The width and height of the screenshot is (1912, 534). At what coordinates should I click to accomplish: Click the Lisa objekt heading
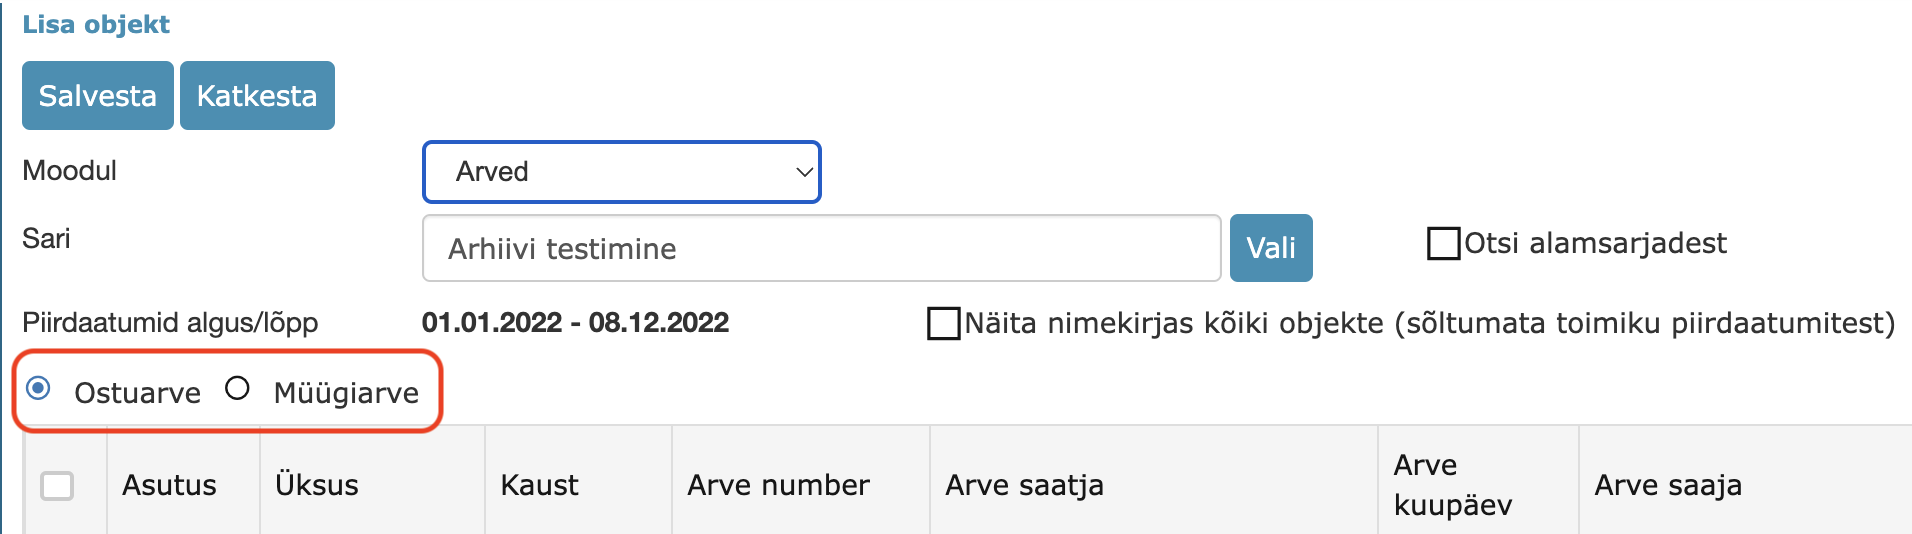tap(96, 25)
